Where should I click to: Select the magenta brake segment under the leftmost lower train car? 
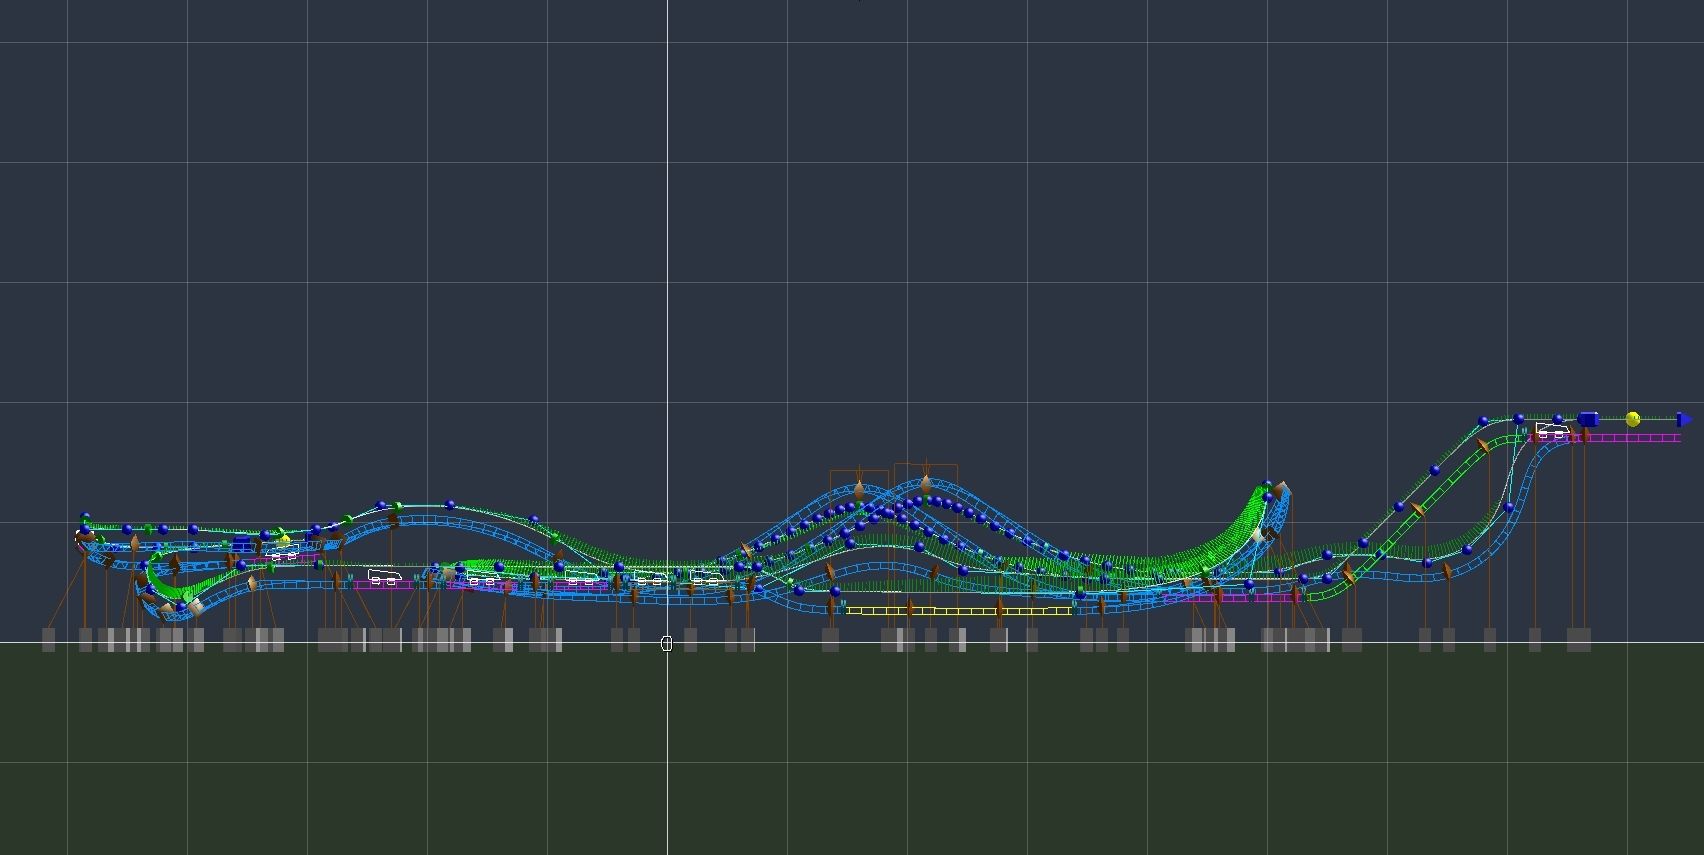[383, 586]
